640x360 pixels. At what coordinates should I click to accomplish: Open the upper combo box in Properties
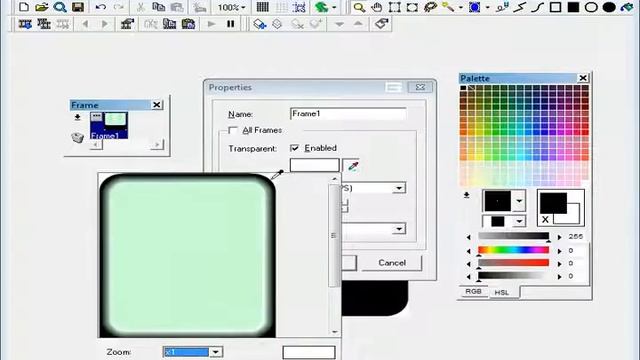coord(399,188)
